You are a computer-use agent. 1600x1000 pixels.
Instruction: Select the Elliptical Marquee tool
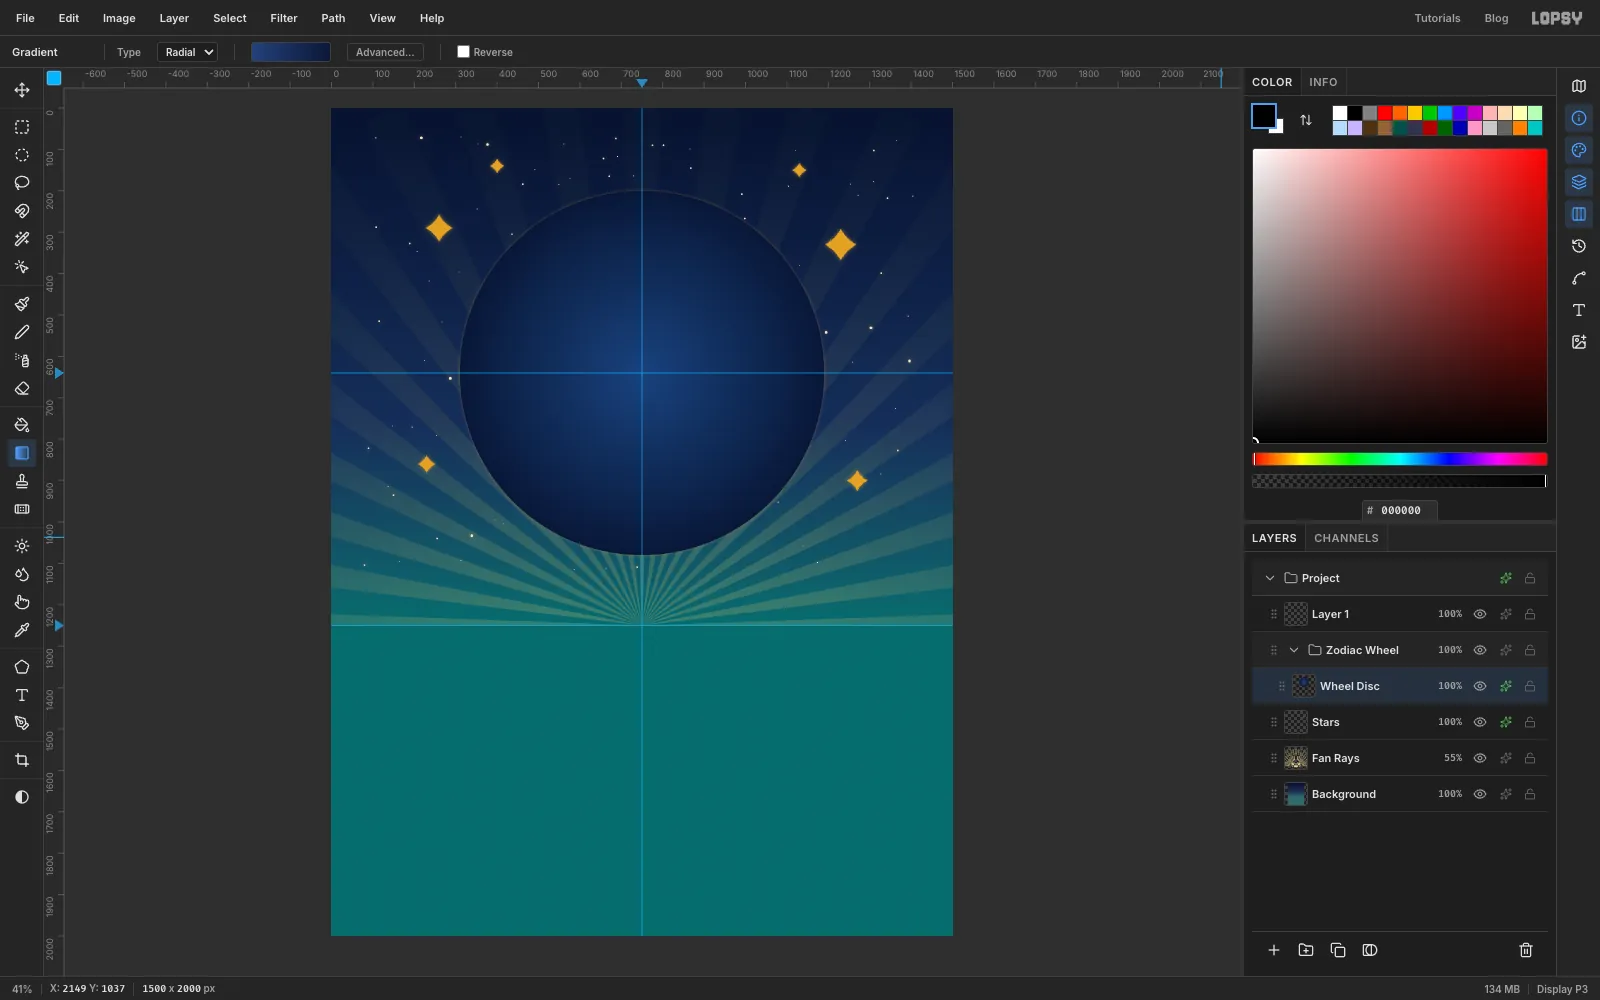pyautogui.click(x=22, y=155)
